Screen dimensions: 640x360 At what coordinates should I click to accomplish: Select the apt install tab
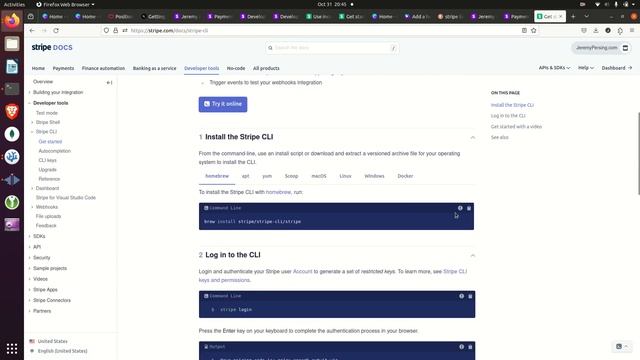coord(245,176)
